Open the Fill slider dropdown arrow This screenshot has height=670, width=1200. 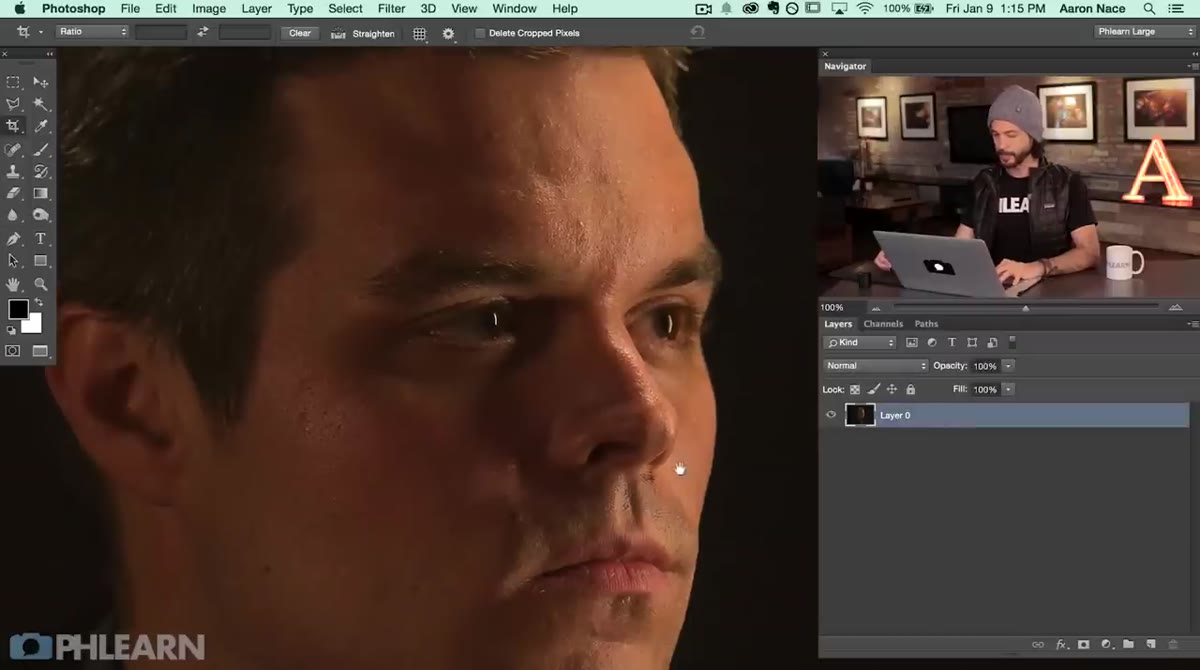[1008, 389]
